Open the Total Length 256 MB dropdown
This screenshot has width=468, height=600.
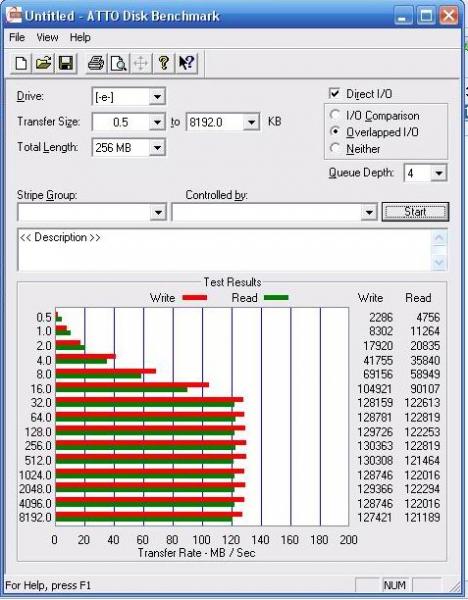pyautogui.click(x=157, y=148)
